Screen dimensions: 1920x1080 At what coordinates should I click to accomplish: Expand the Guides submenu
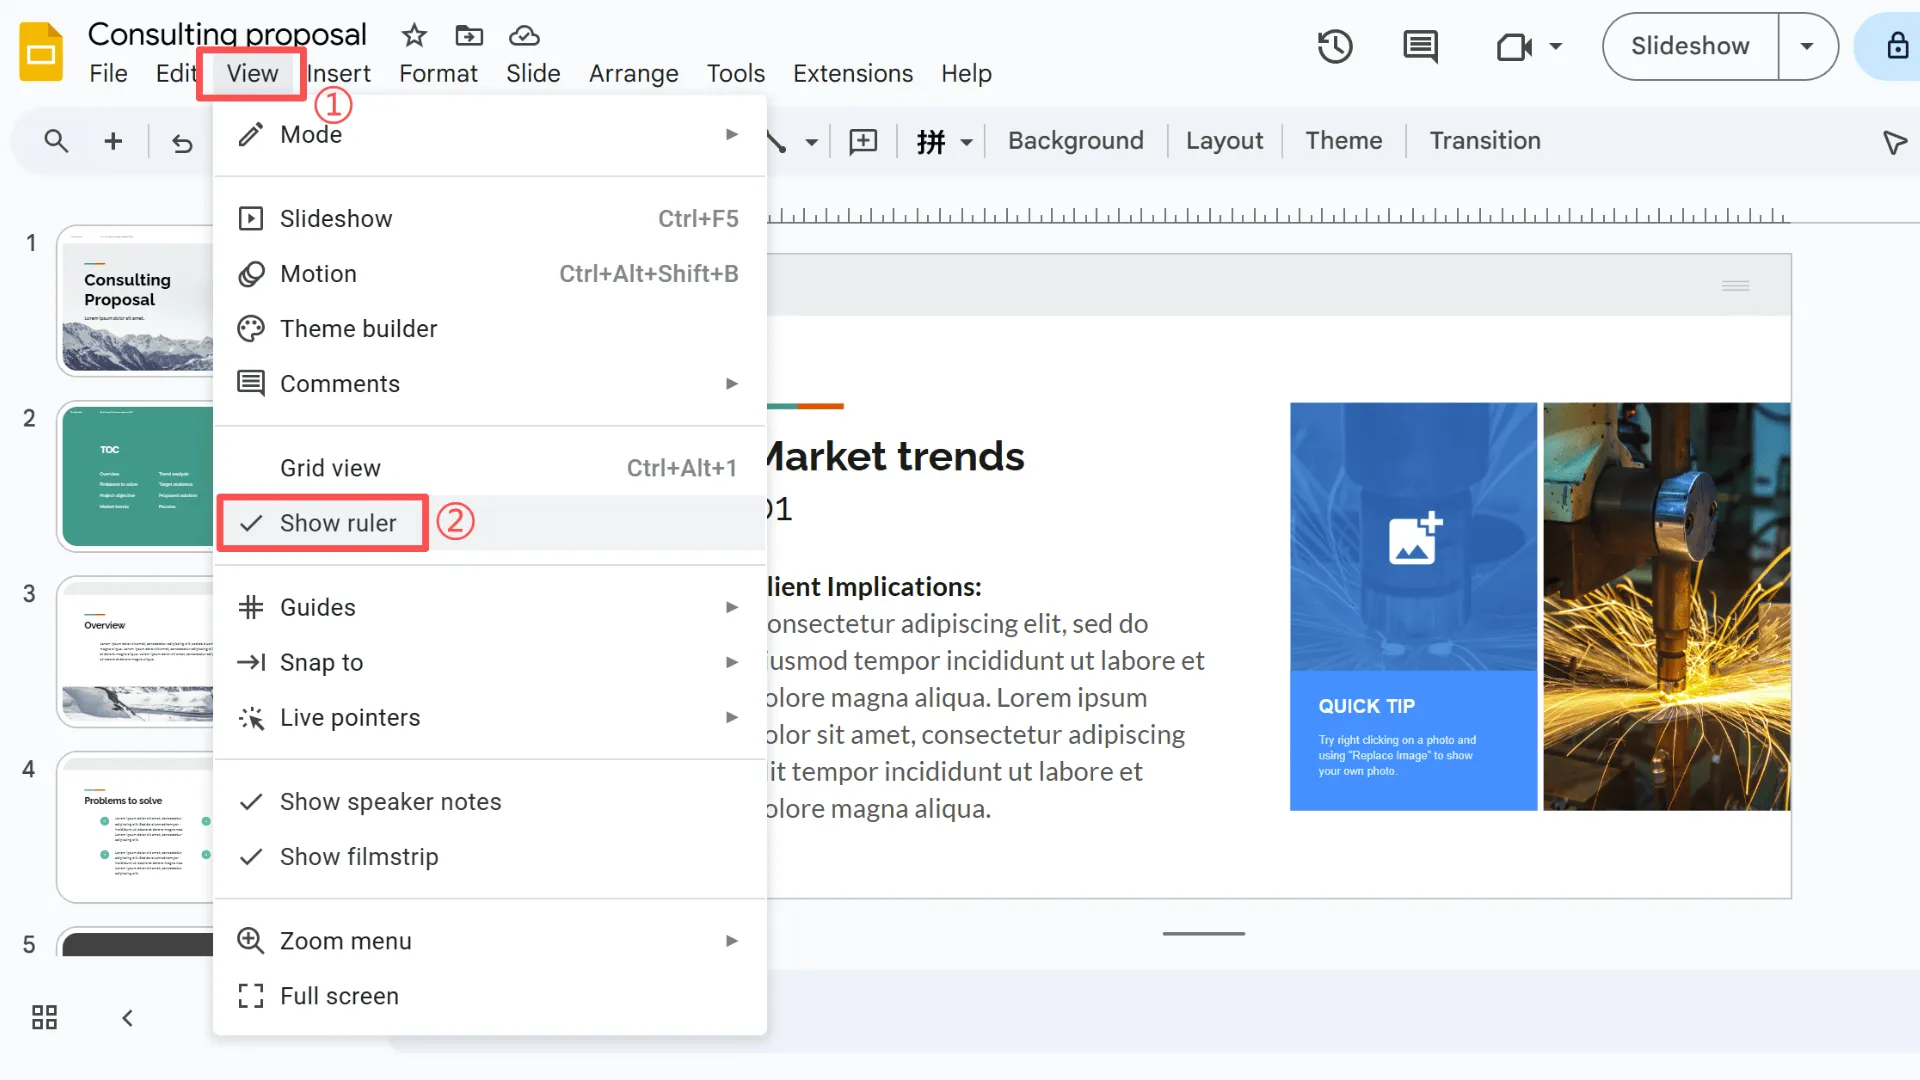pos(490,606)
